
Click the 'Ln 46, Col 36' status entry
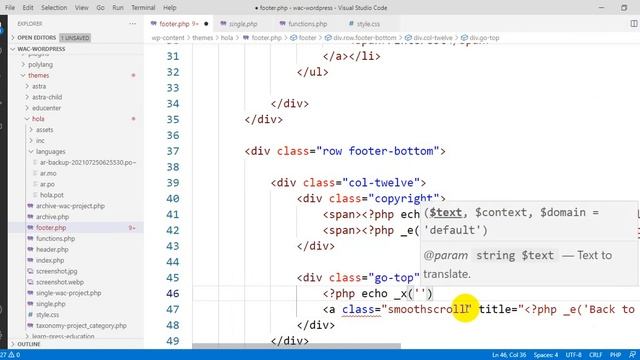[509, 355]
